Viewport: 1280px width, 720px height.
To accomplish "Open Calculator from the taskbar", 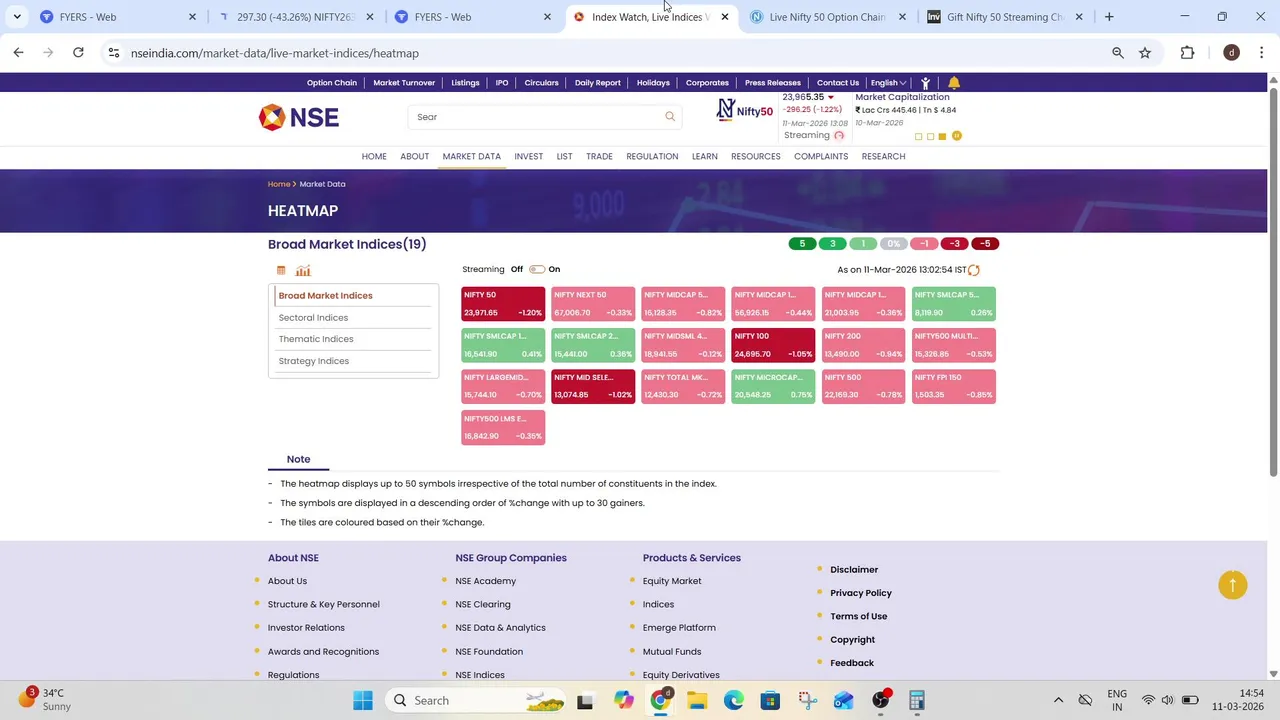I will point(917,700).
